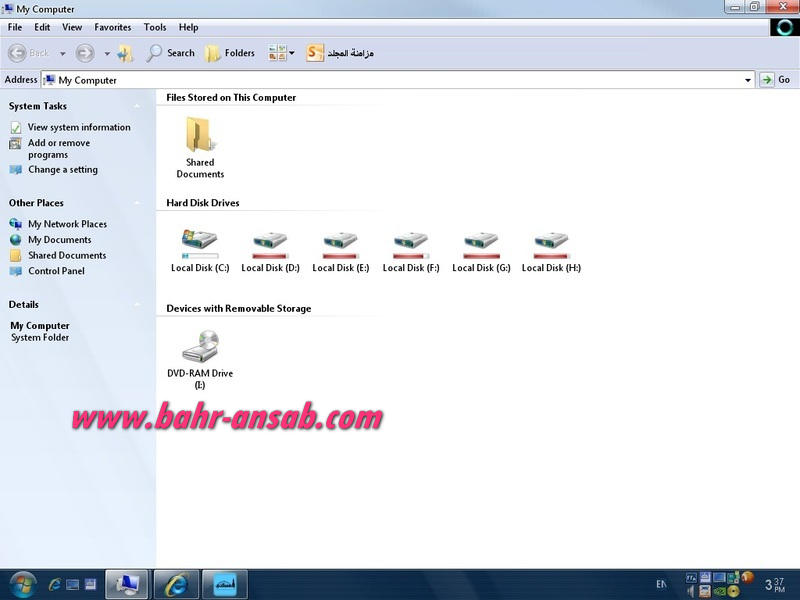This screenshot has width=800, height=600.
Task: Select the Shared Documents folder icon
Action: [200, 147]
